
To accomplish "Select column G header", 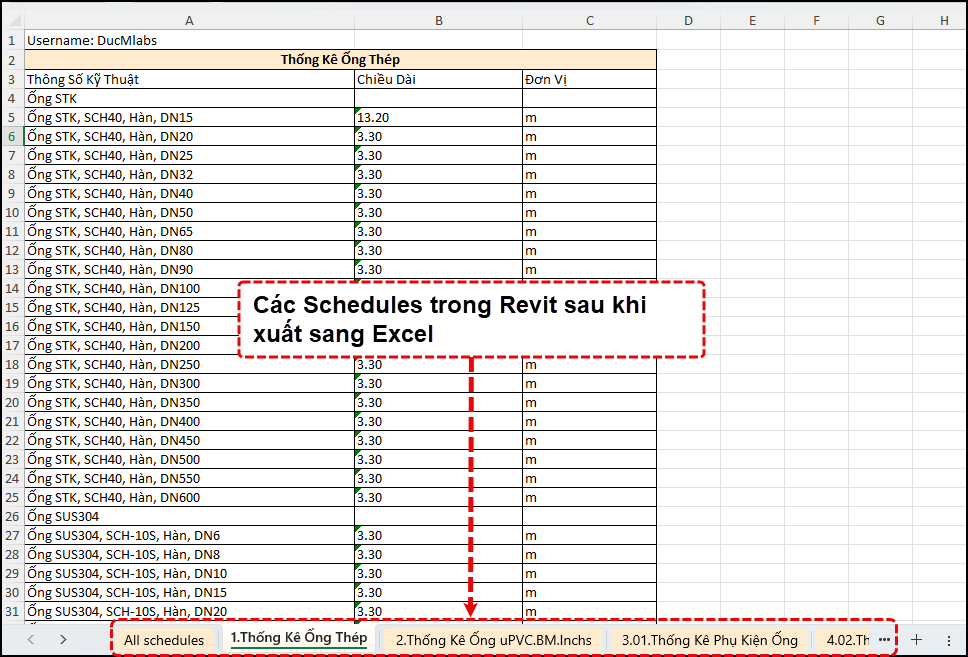I will (x=880, y=20).
